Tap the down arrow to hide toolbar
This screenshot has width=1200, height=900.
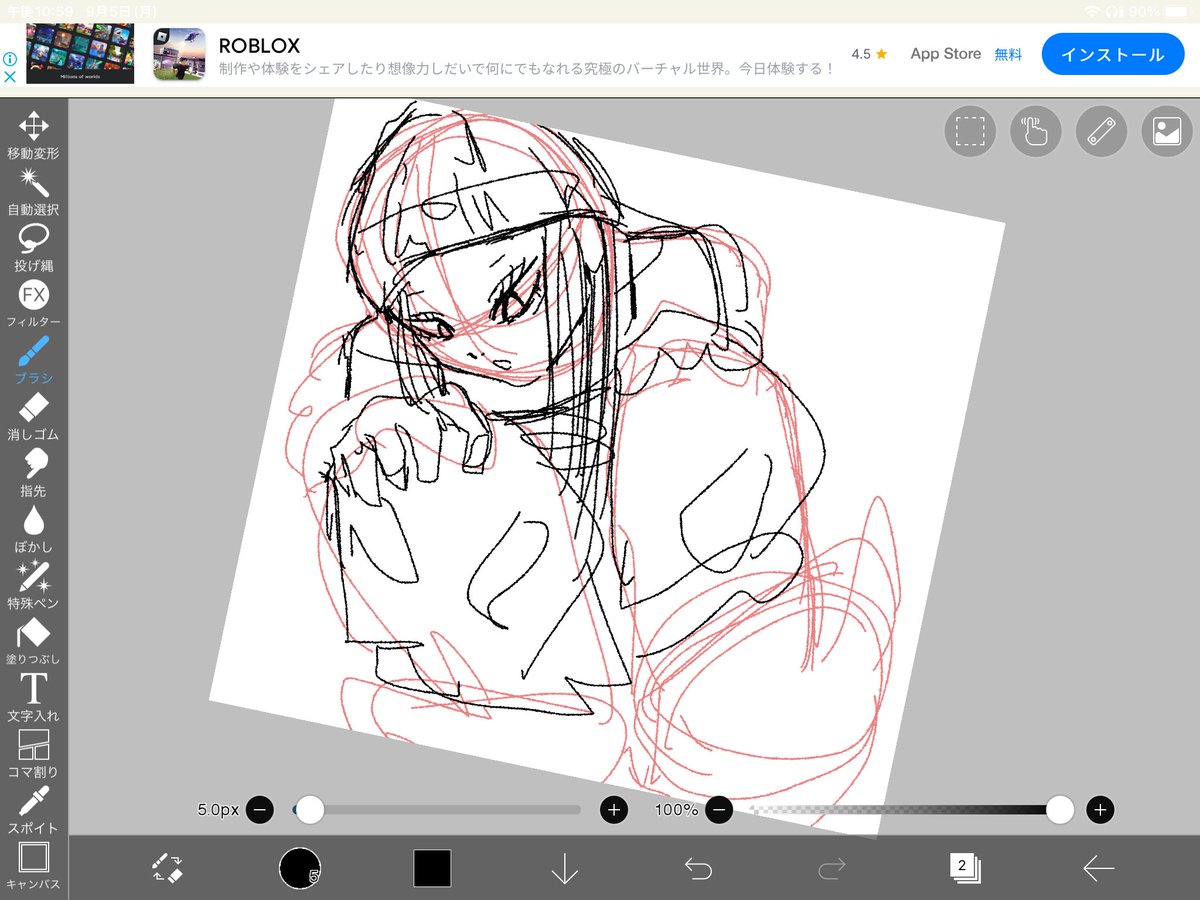(x=565, y=868)
